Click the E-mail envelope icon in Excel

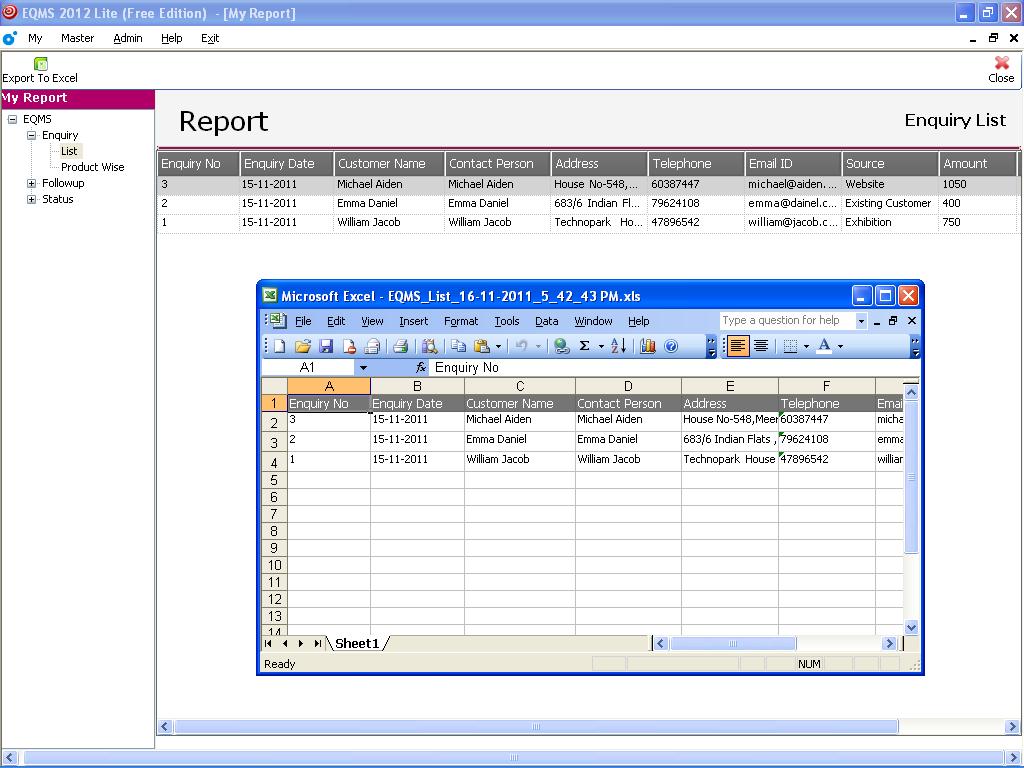point(372,346)
